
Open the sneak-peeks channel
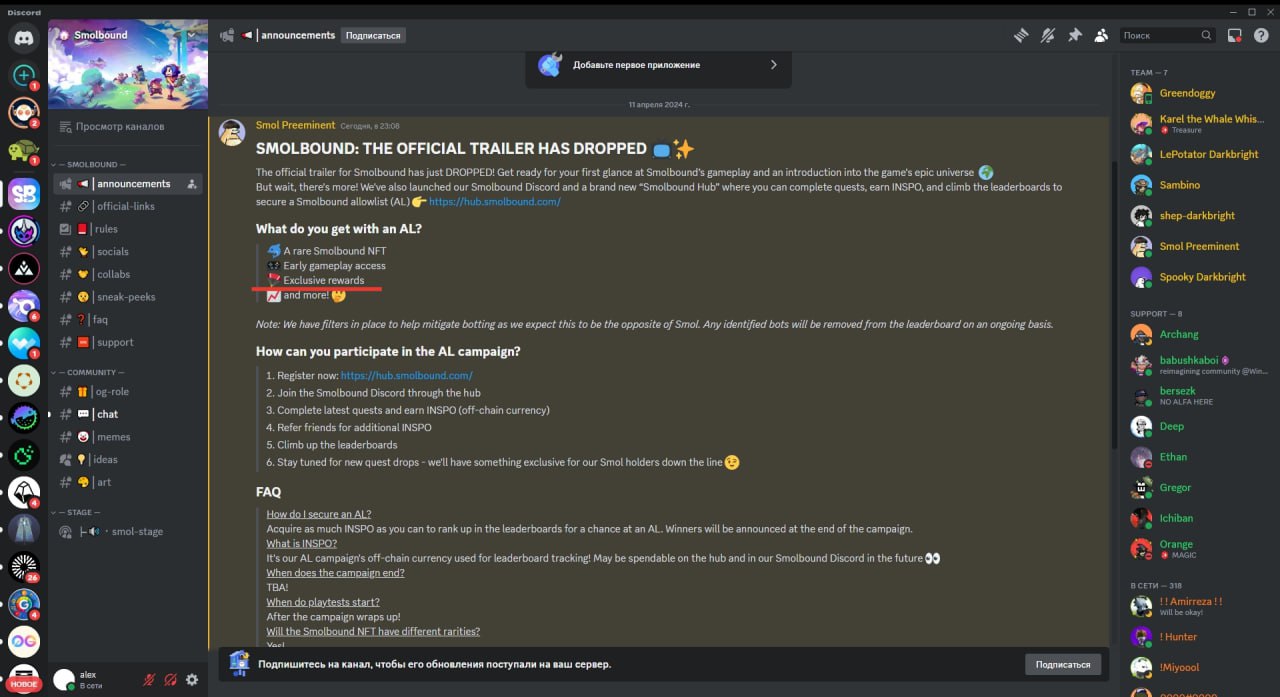128,297
